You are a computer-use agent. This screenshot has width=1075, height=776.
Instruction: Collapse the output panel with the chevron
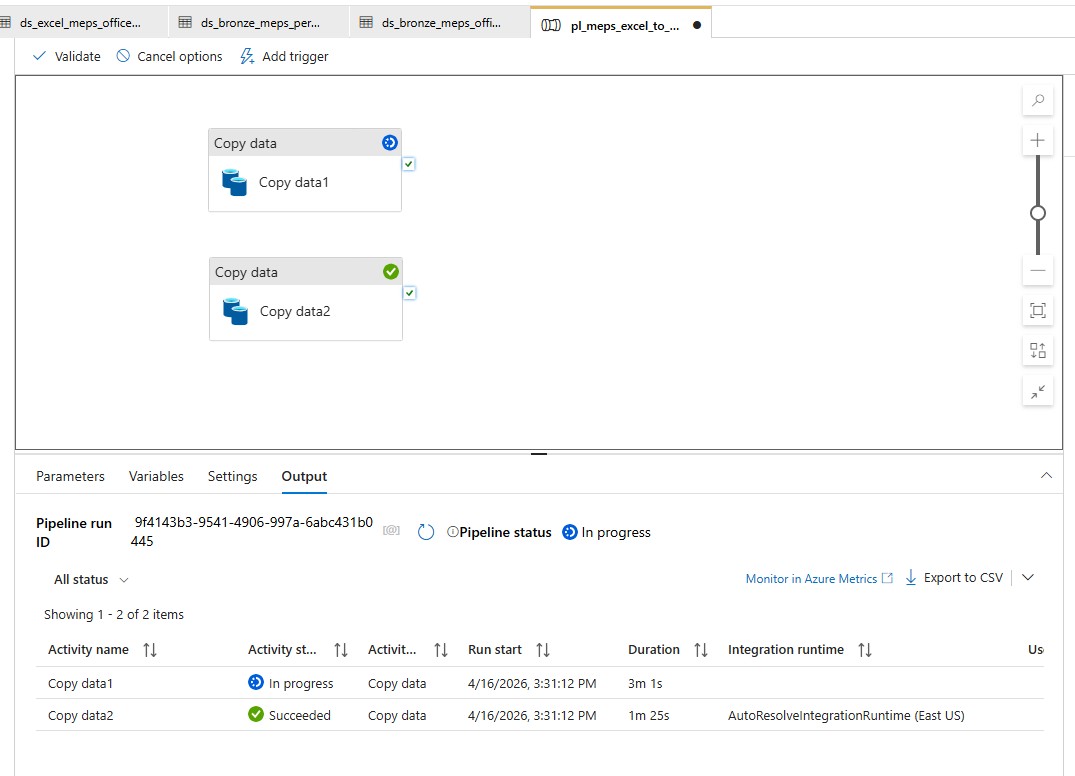pos(1046,476)
